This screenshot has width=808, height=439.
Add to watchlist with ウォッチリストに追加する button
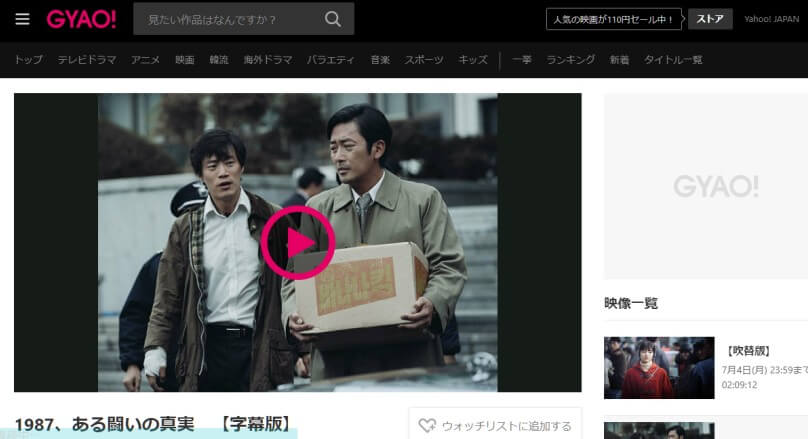495,425
